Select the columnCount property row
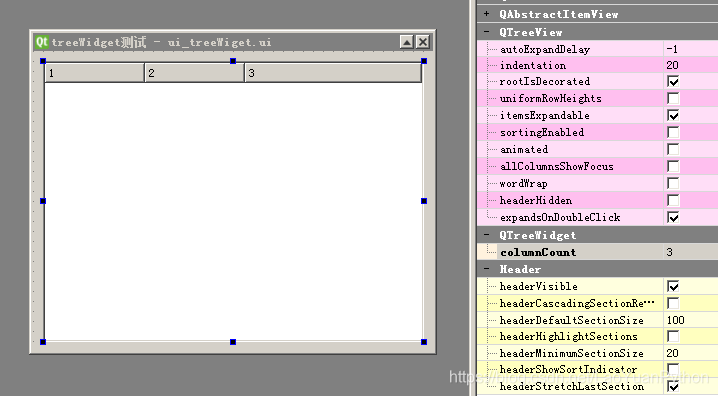718x396 pixels. [598, 252]
